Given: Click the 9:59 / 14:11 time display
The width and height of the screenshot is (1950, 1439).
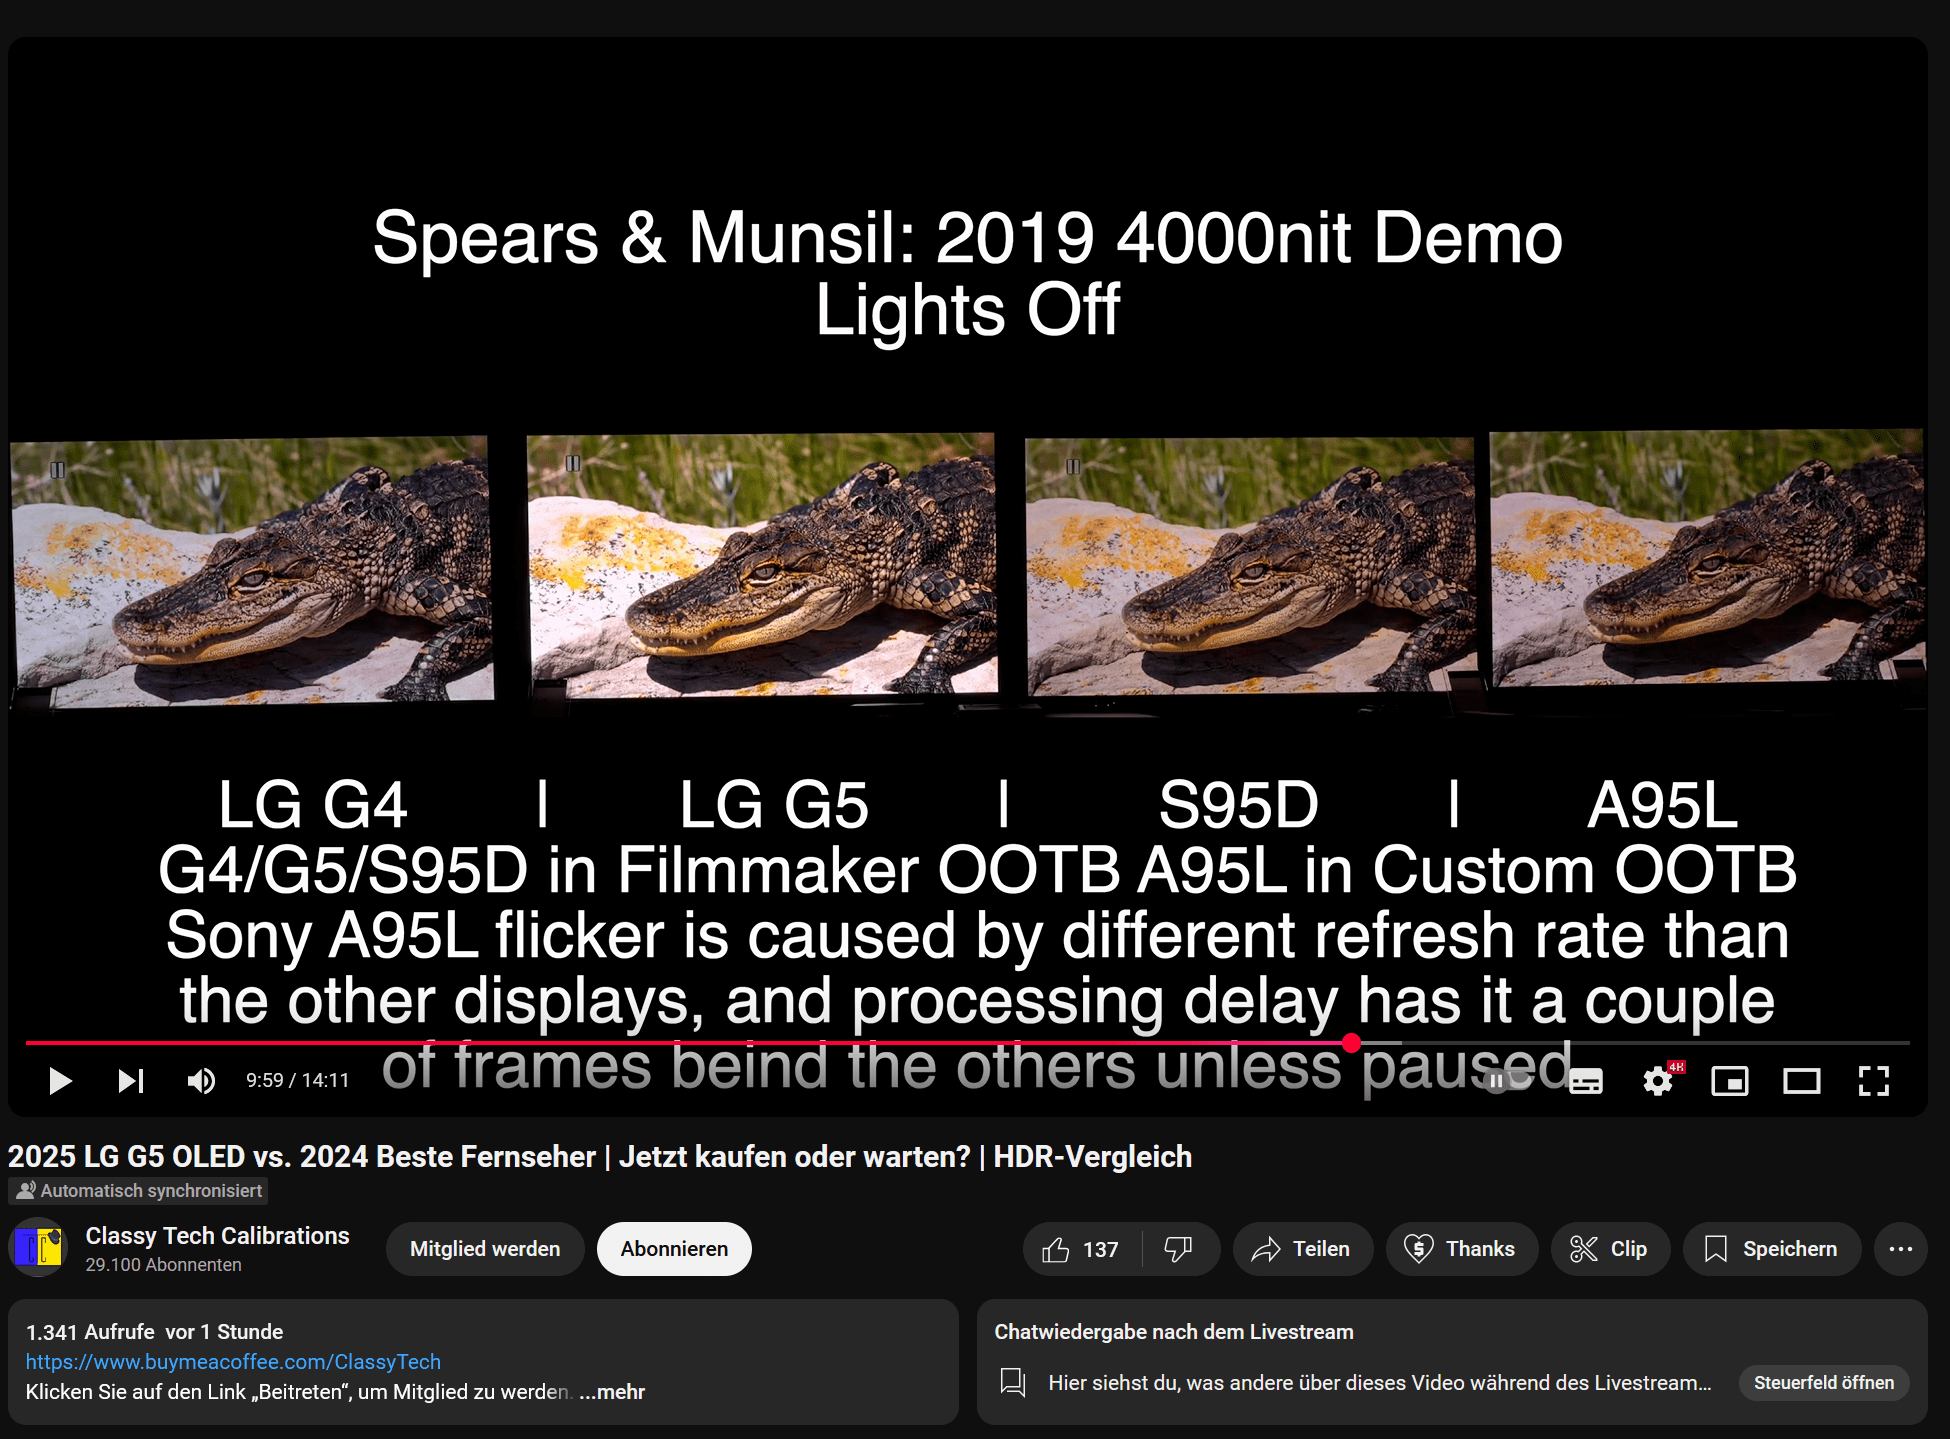Looking at the screenshot, I should click(x=298, y=1081).
